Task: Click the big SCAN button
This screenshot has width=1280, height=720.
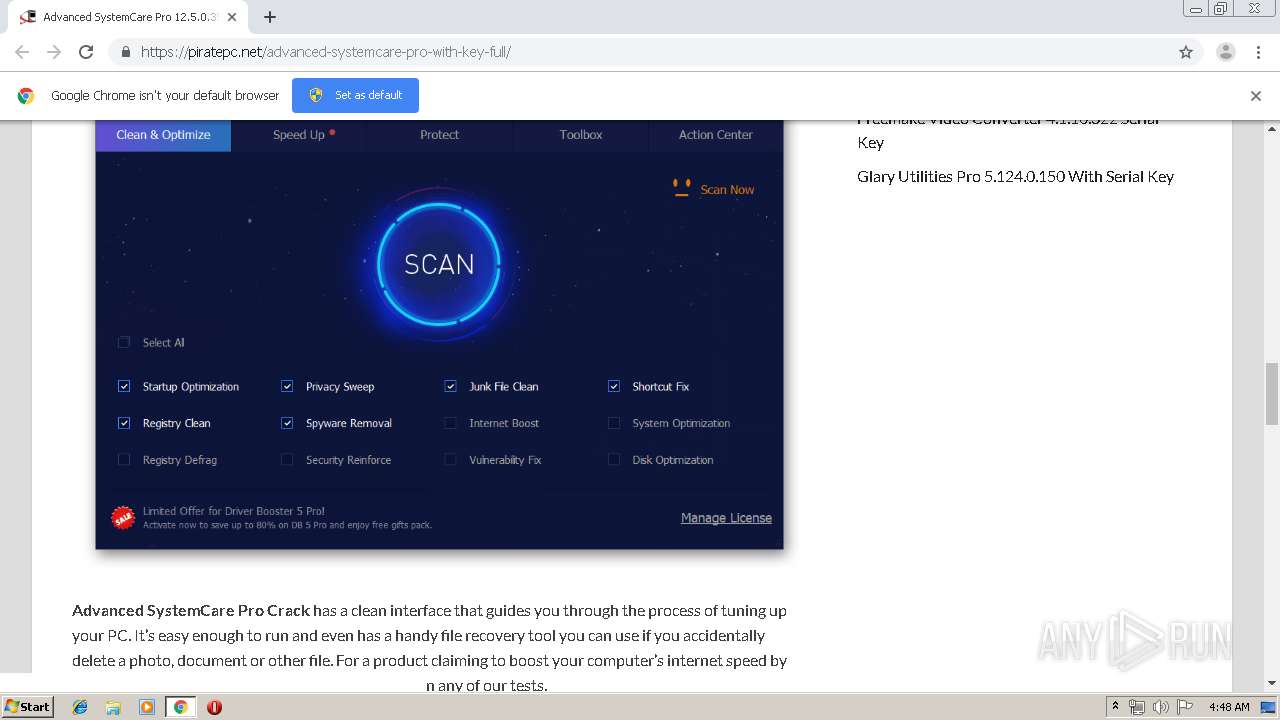Action: (439, 264)
